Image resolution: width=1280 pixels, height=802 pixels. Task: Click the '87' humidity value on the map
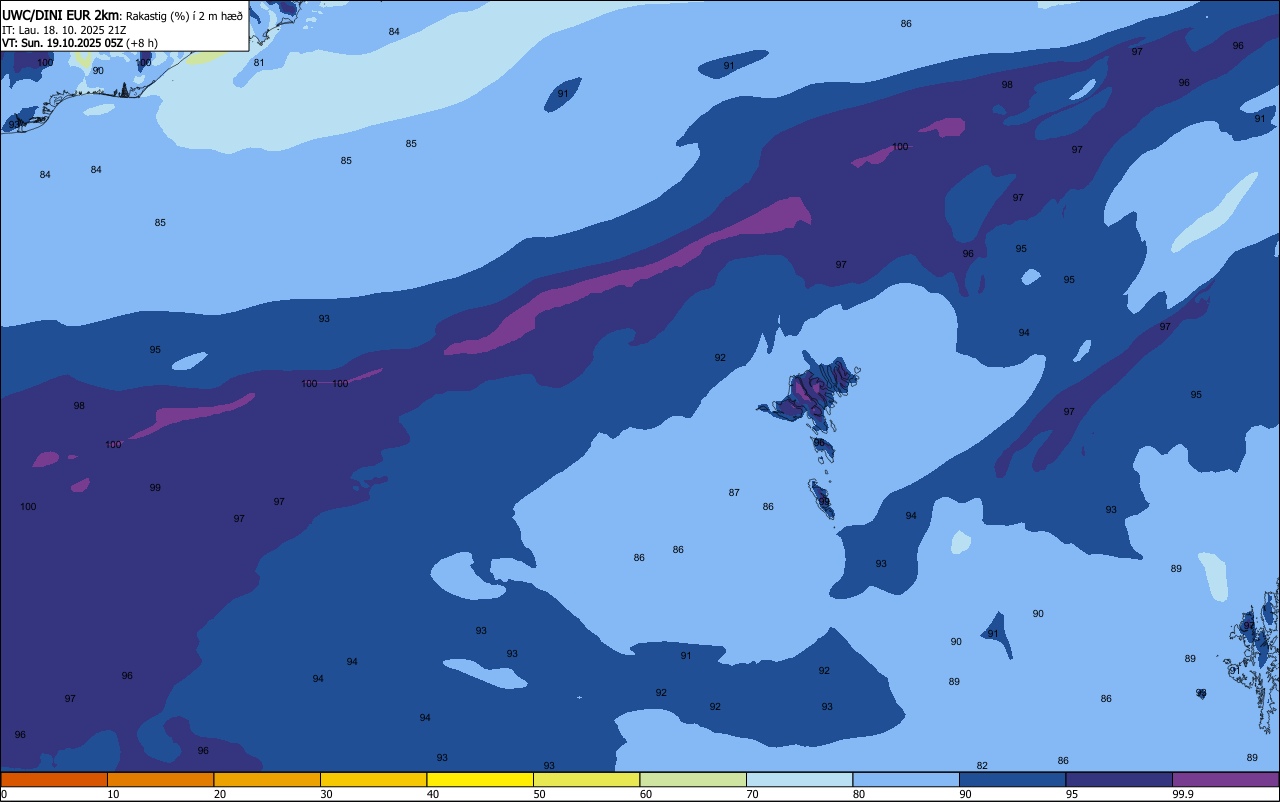(734, 492)
